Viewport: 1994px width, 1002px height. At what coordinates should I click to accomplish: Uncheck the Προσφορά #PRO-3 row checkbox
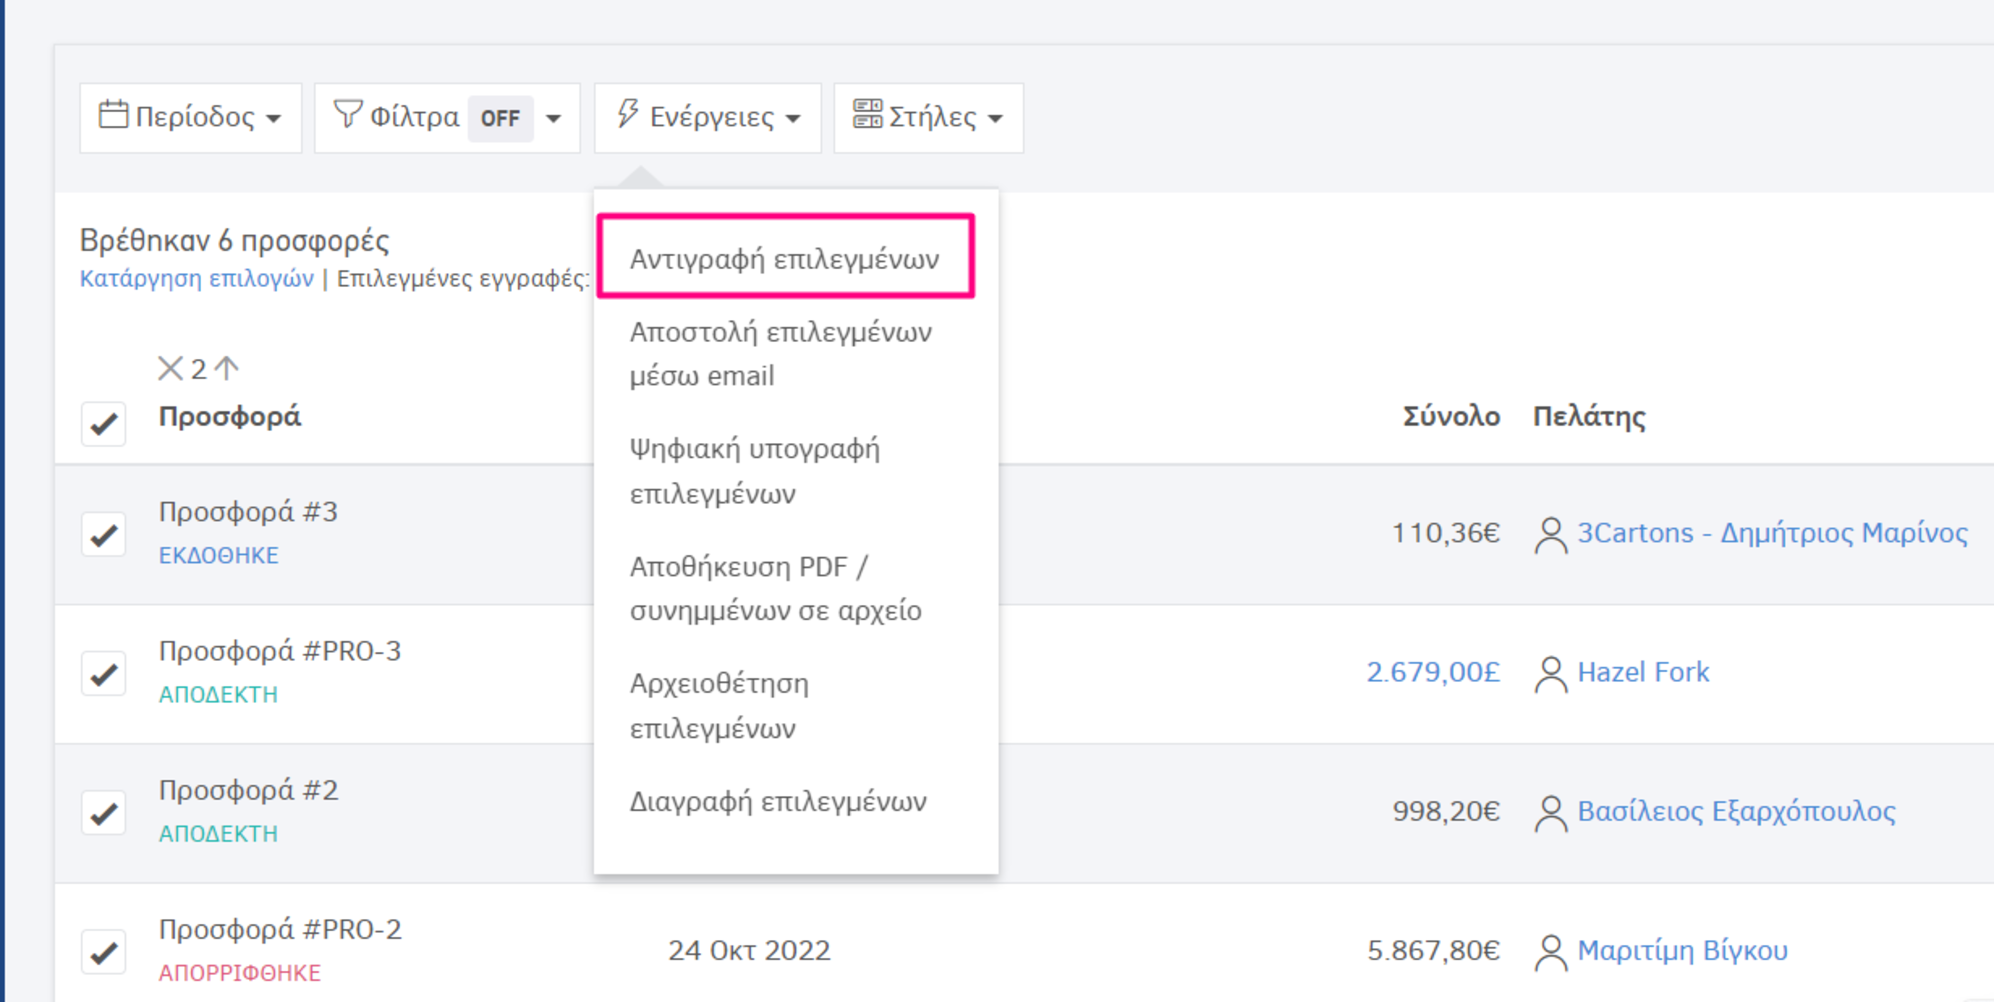click(x=103, y=674)
